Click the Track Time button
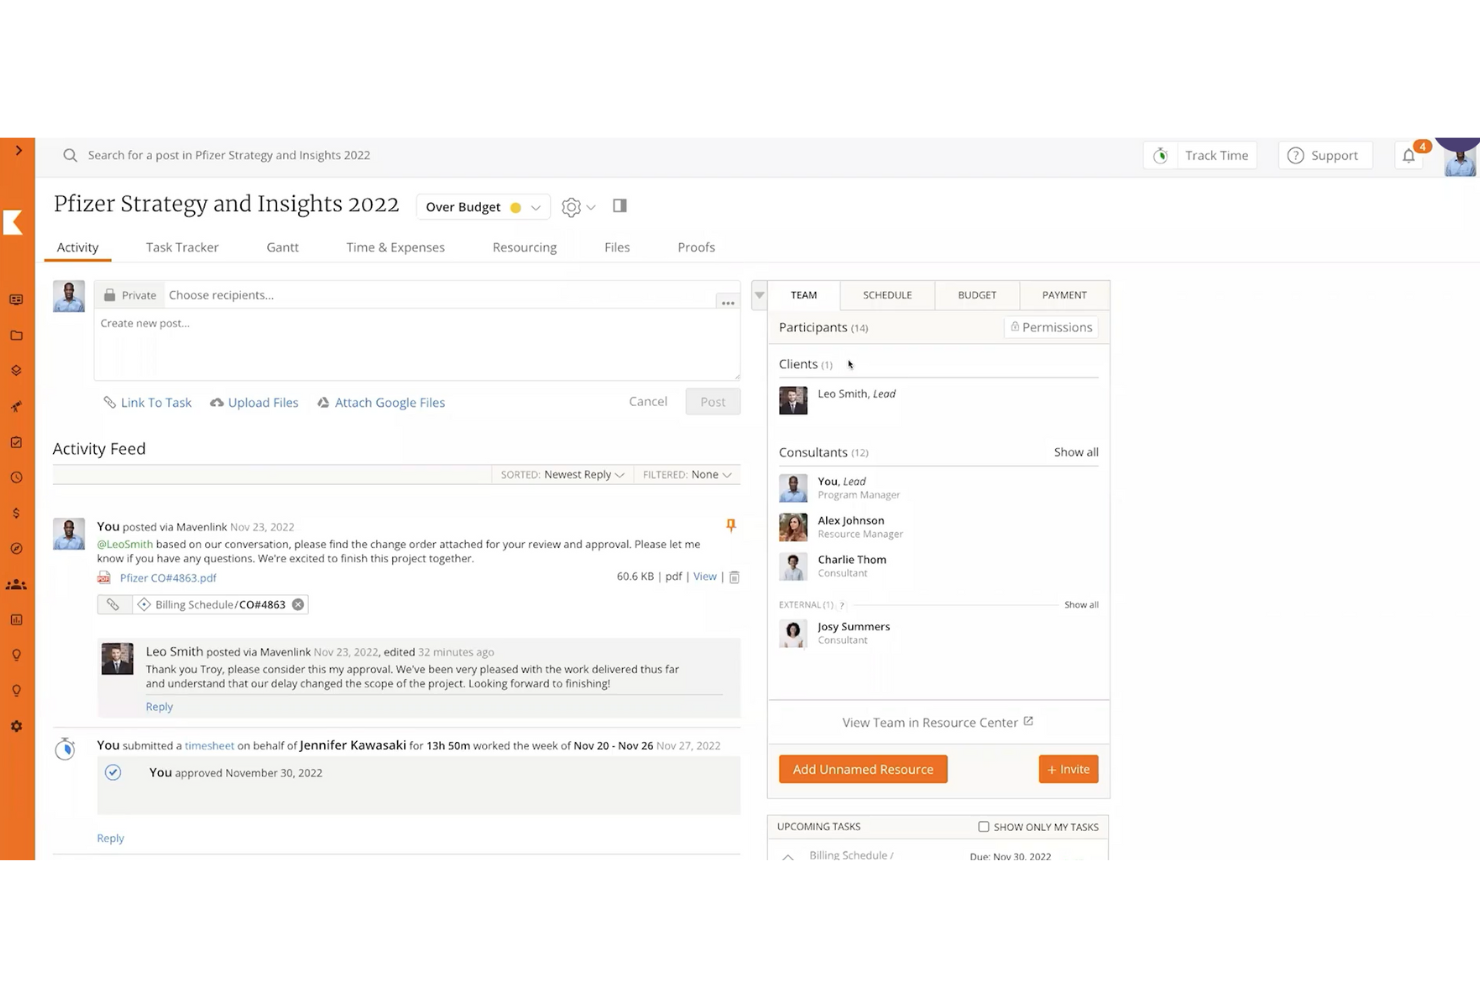The image size is (1480, 987). [1202, 155]
